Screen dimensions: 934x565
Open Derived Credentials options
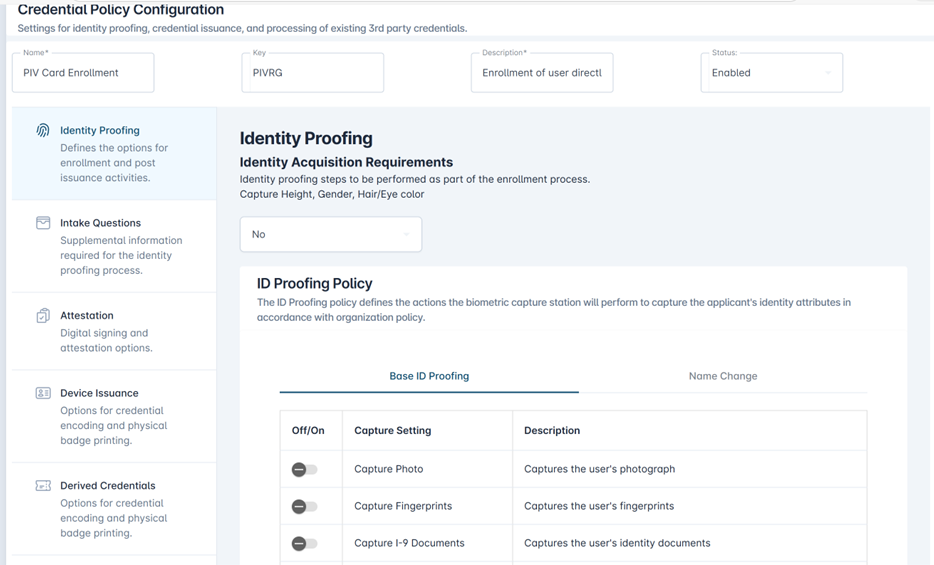(107, 486)
